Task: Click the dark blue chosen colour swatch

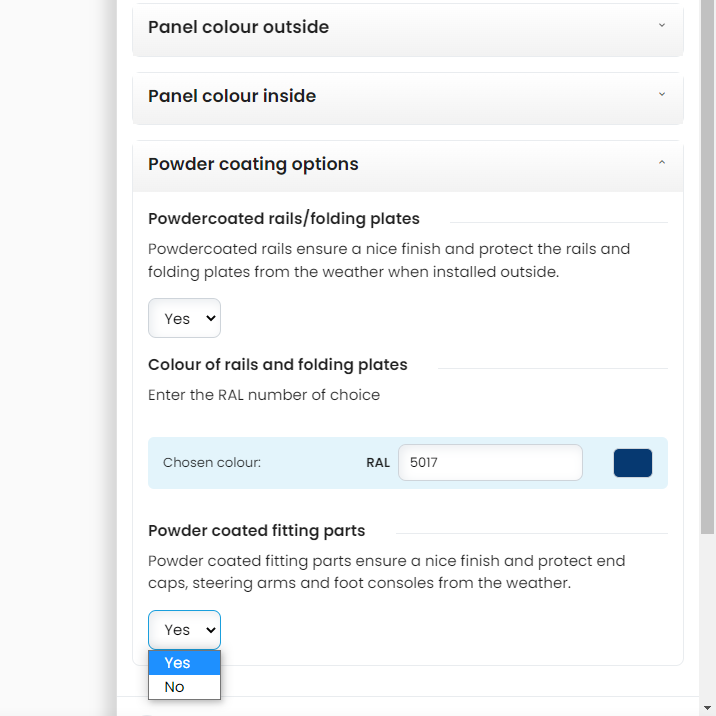Action: click(x=632, y=463)
